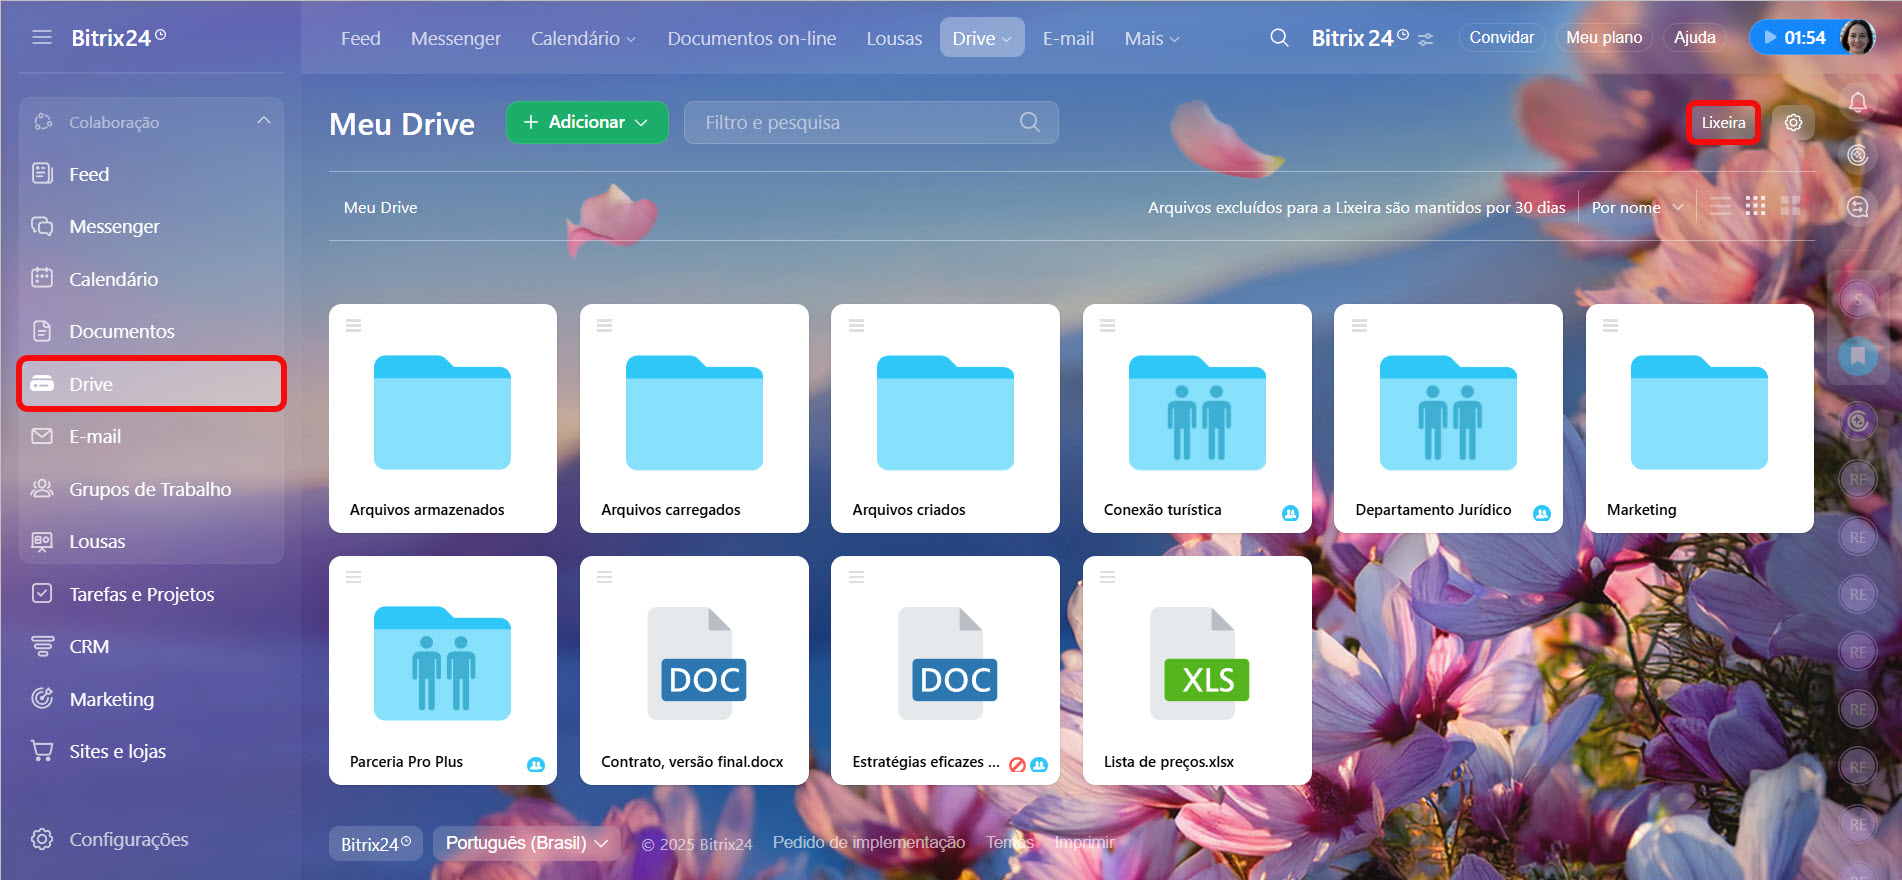Click the Lixeira button
1902x880 pixels.
[1723, 123]
